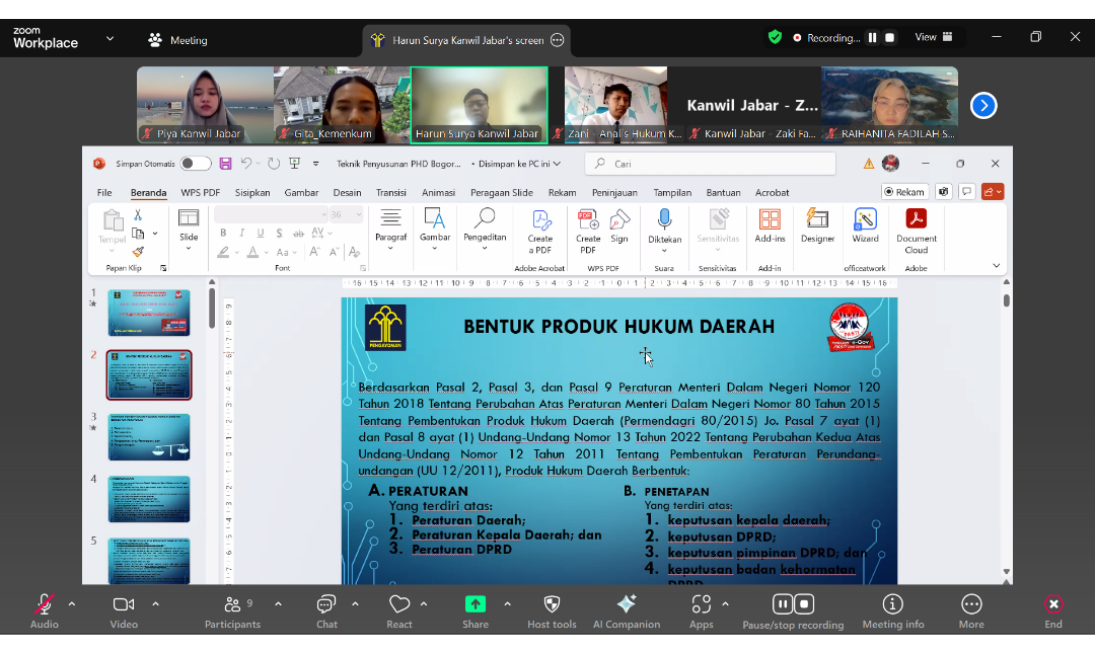1095x654 pixels.
Task: Open the View layout dropdown
Action: (934, 38)
